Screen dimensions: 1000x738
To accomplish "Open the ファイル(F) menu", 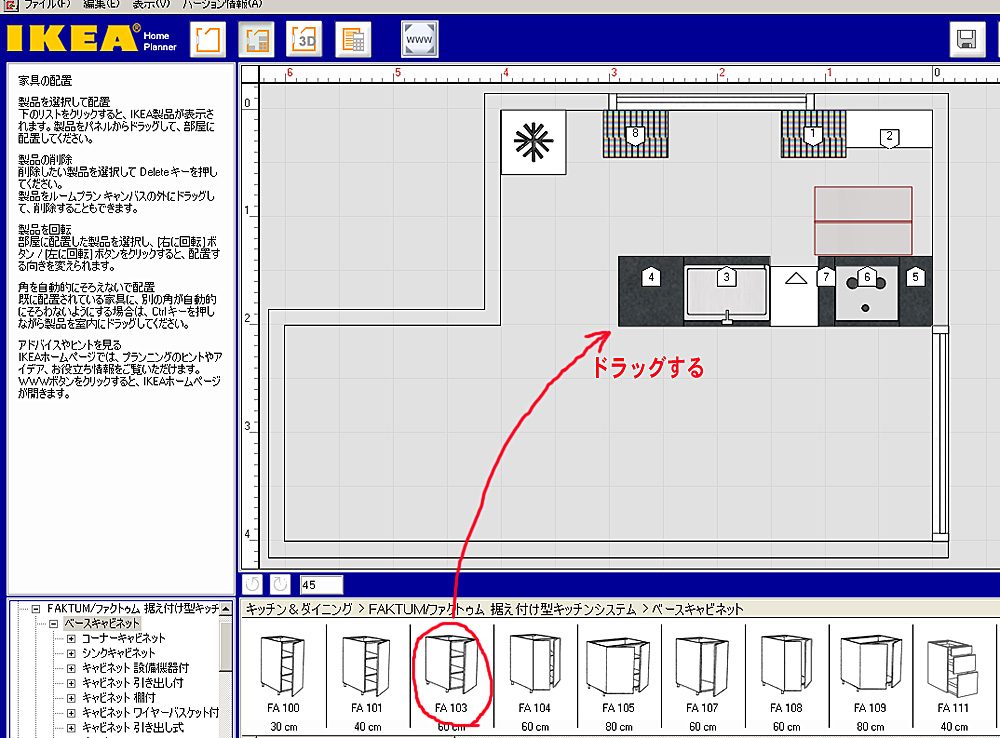I will (48, 5).
